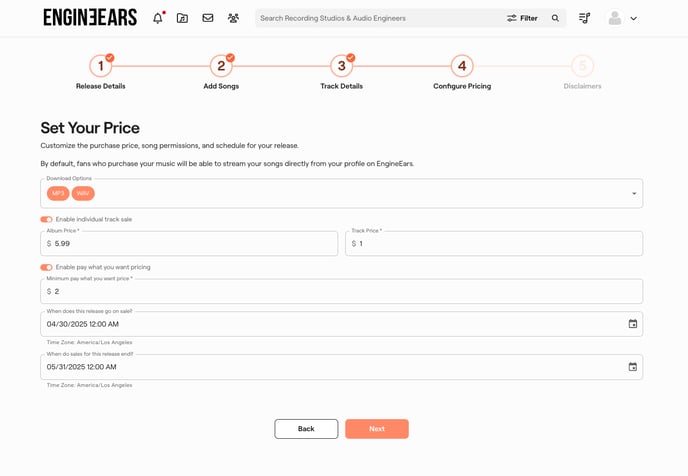Open the search Filter options

point(522,18)
